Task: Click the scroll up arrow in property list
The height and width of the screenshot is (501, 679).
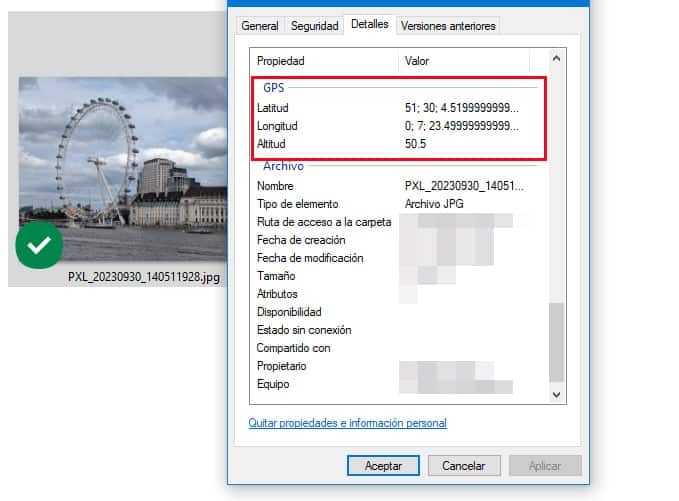Action: click(556, 58)
